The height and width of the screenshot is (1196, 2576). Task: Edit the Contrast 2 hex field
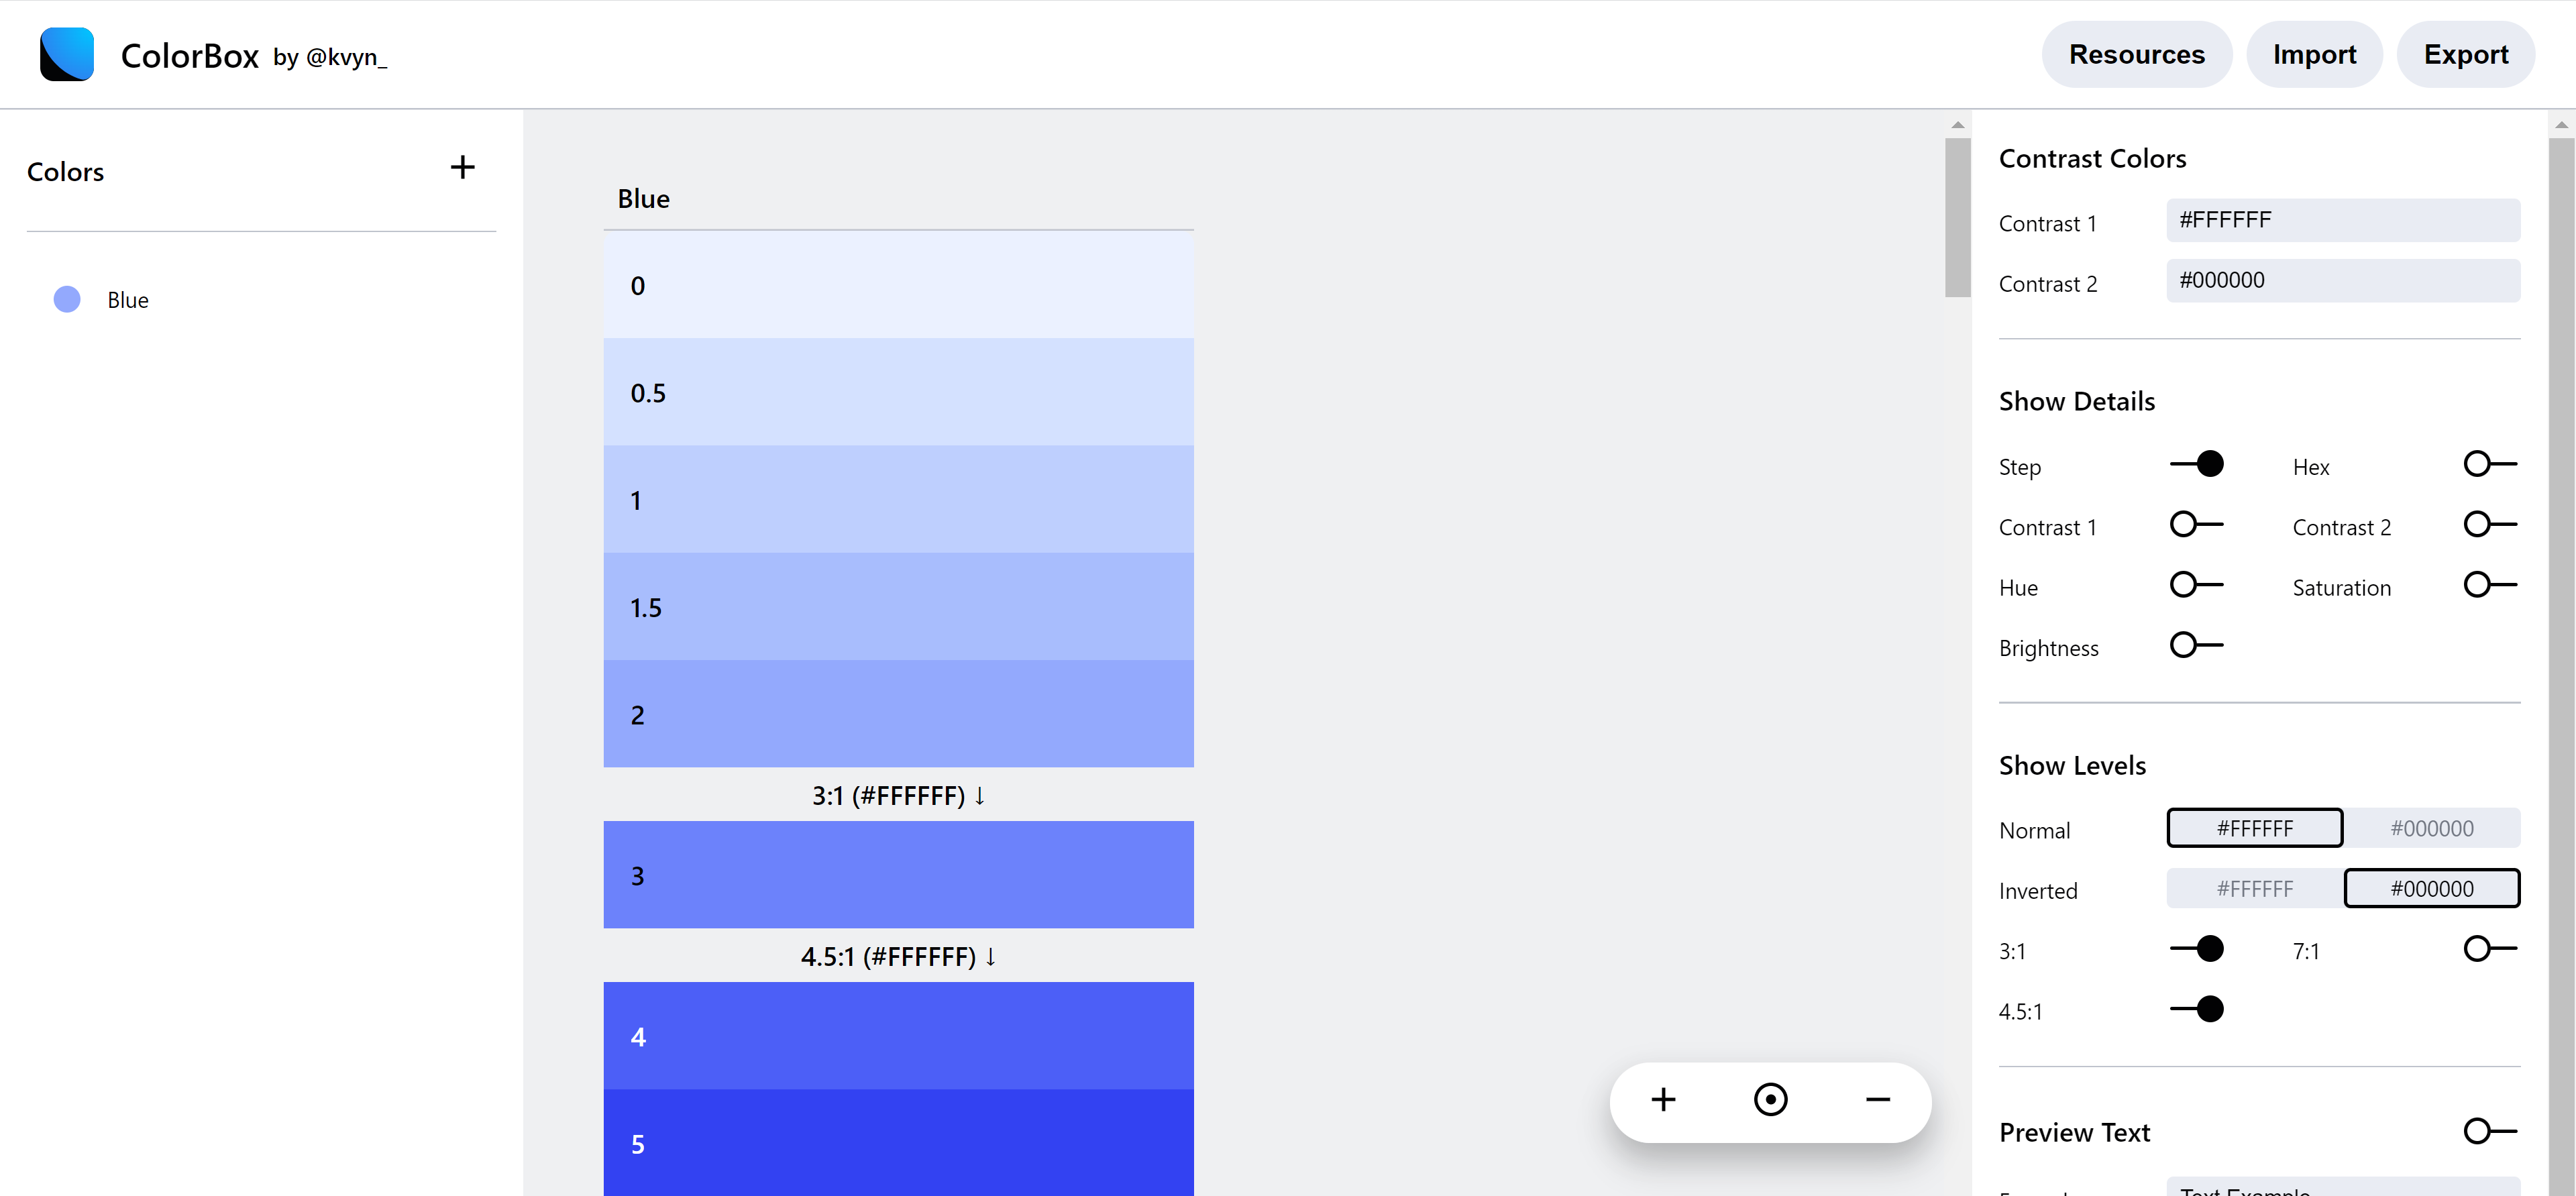2342,281
